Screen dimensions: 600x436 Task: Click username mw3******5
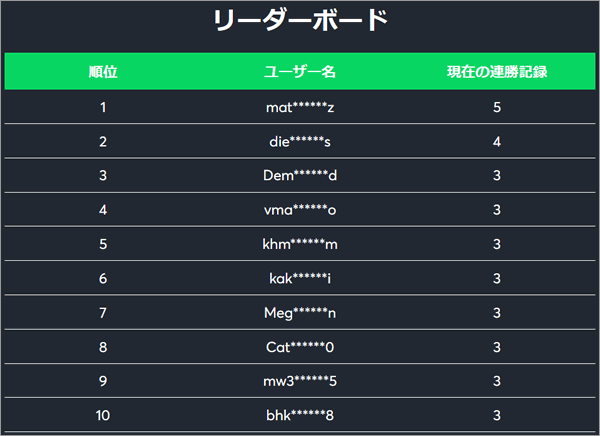tap(300, 381)
